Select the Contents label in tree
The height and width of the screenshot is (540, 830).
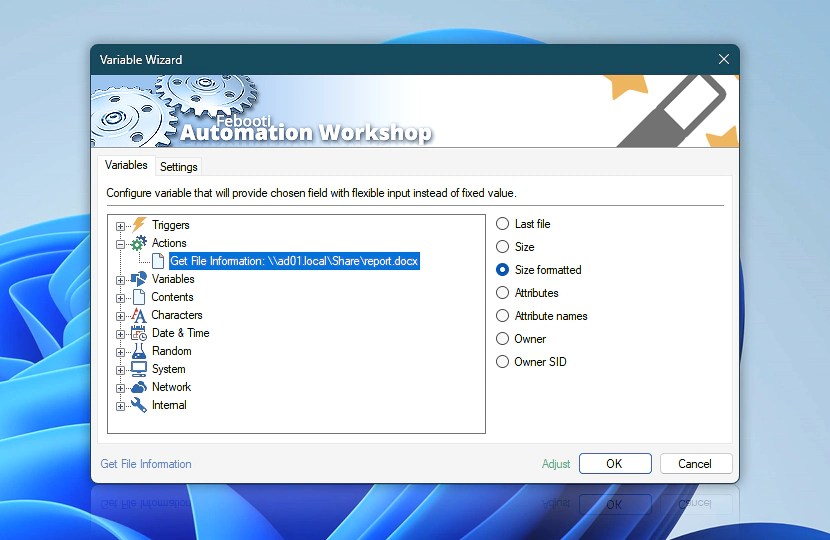tap(172, 297)
